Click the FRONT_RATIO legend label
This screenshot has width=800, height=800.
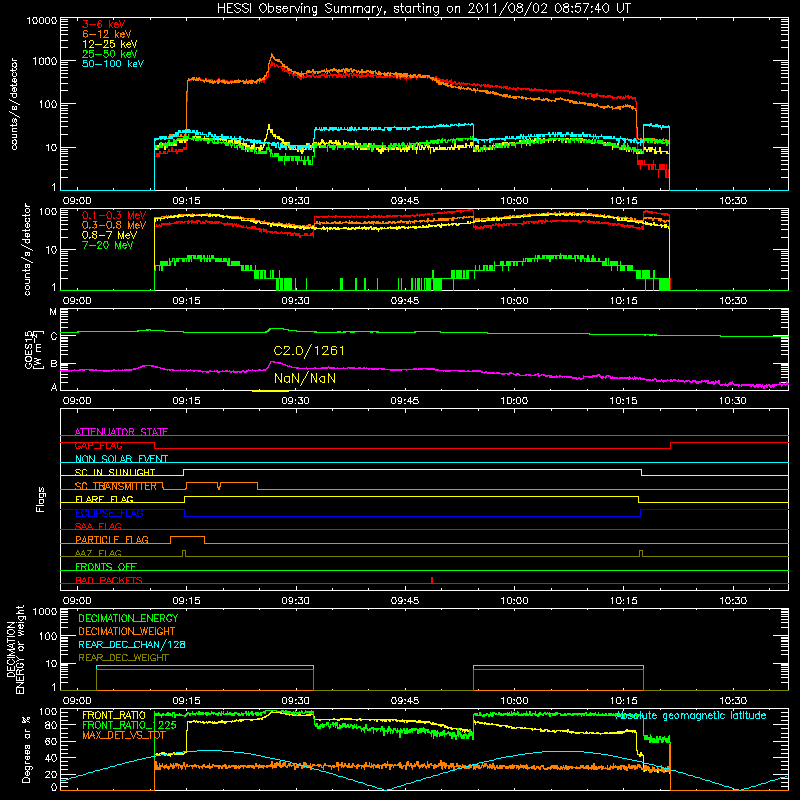(114, 715)
